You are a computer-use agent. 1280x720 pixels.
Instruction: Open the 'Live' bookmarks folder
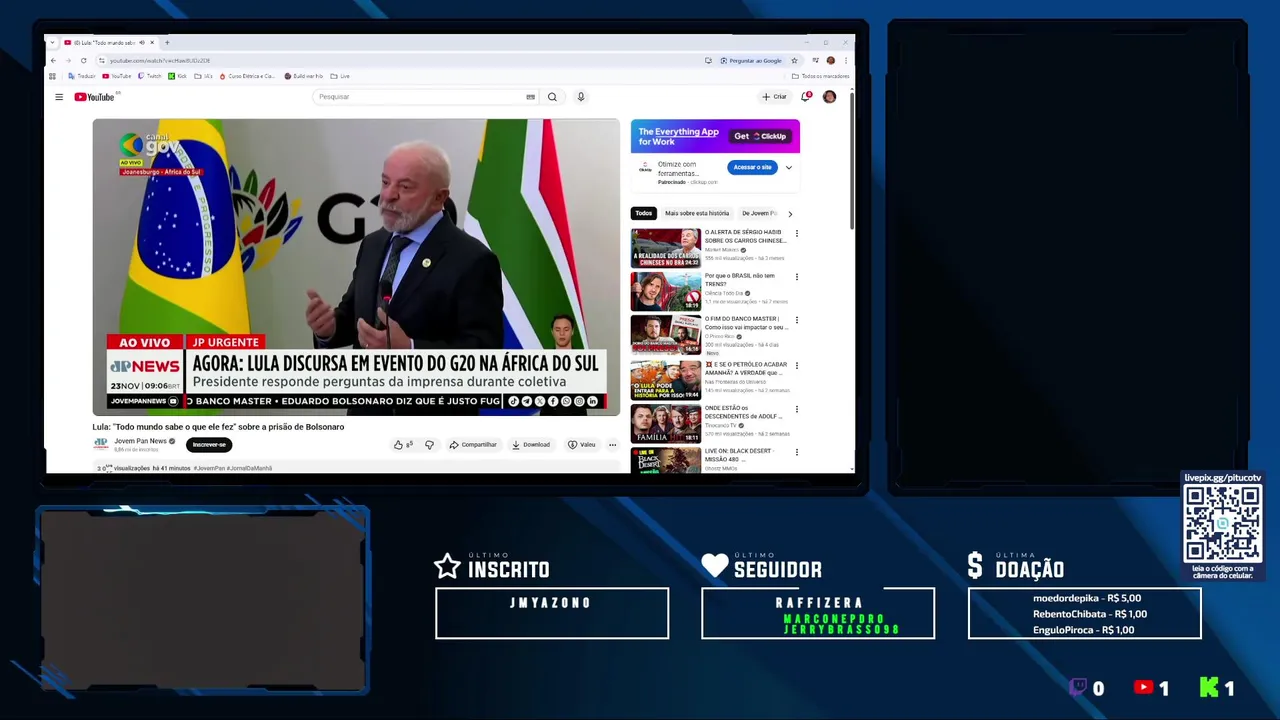pyautogui.click(x=340, y=76)
